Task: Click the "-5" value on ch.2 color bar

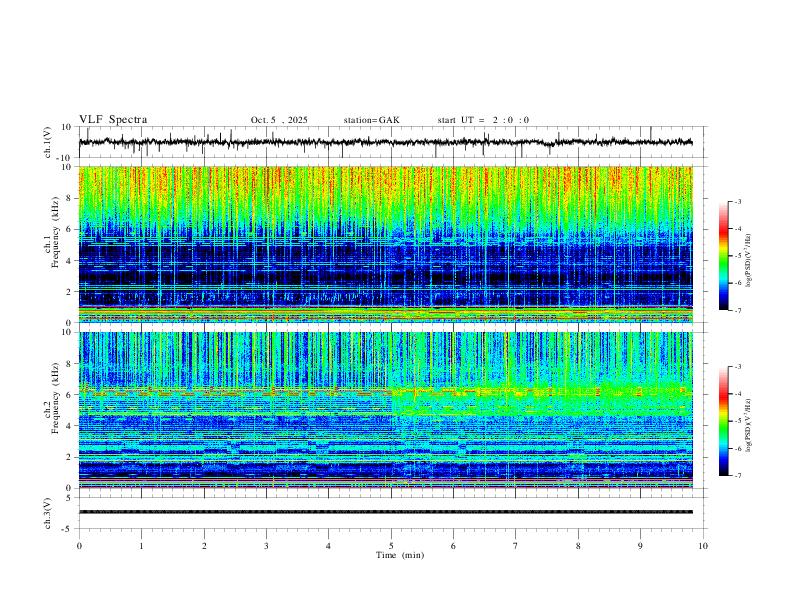Action: click(x=737, y=421)
